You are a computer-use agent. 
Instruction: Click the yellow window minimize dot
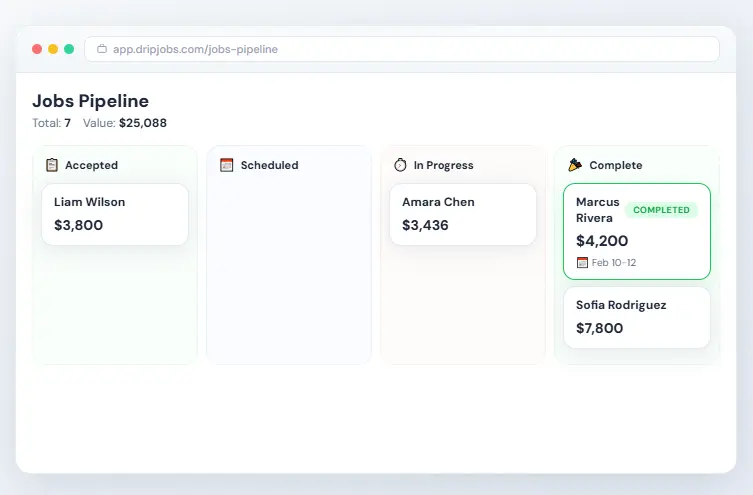53,49
